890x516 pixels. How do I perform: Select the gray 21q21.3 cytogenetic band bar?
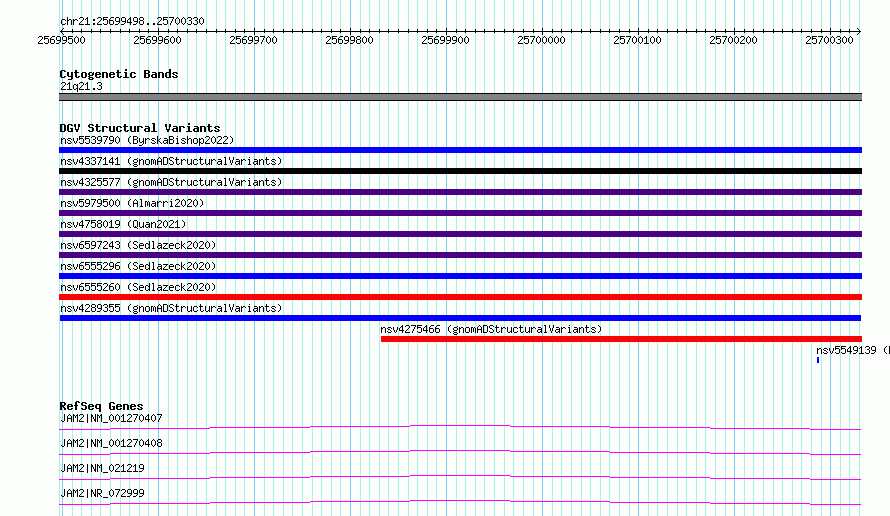[460, 97]
